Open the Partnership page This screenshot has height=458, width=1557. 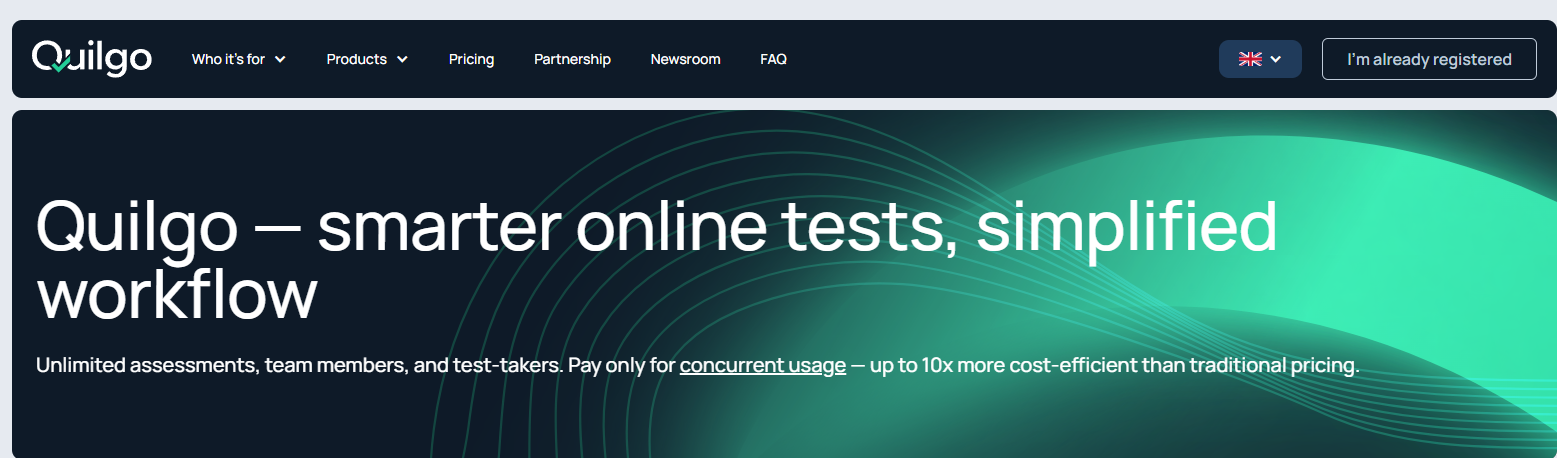(x=572, y=59)
